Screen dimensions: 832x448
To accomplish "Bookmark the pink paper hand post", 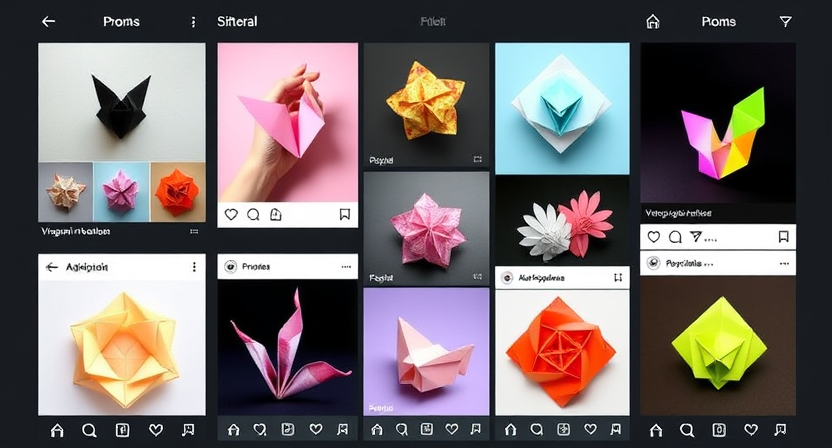I will coord(344,214).
